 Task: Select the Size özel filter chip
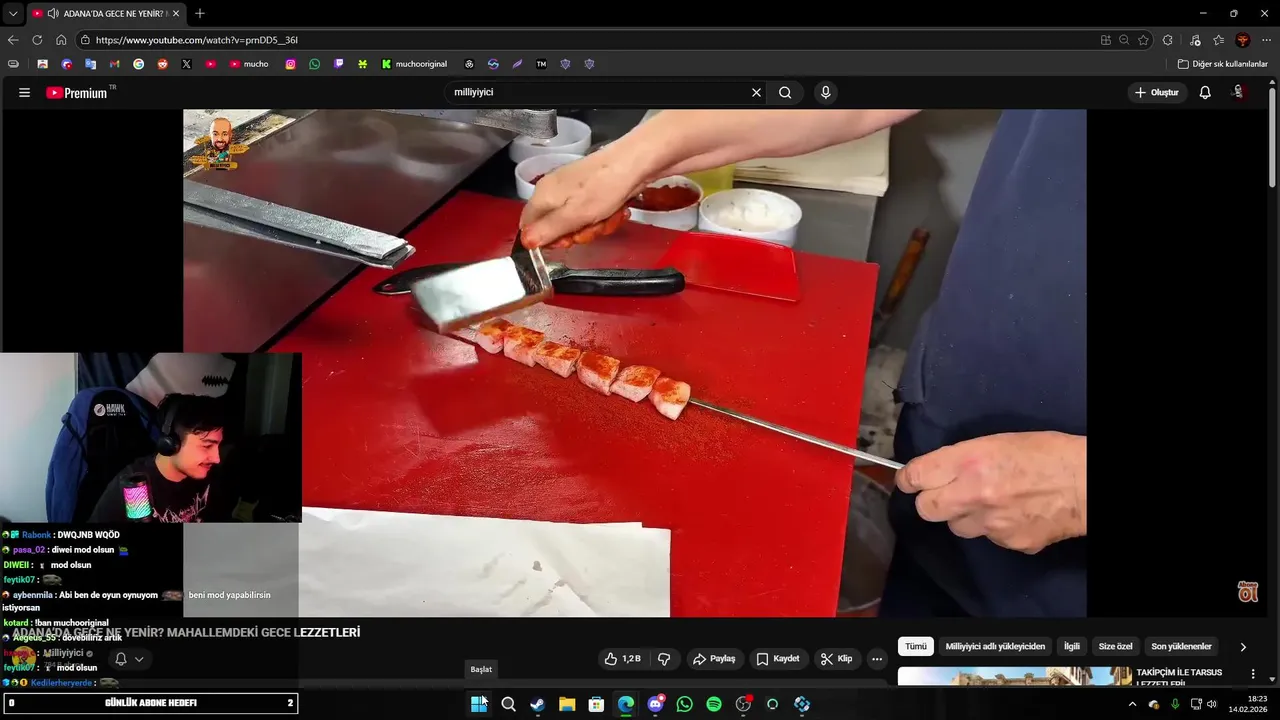point(1115,647)
